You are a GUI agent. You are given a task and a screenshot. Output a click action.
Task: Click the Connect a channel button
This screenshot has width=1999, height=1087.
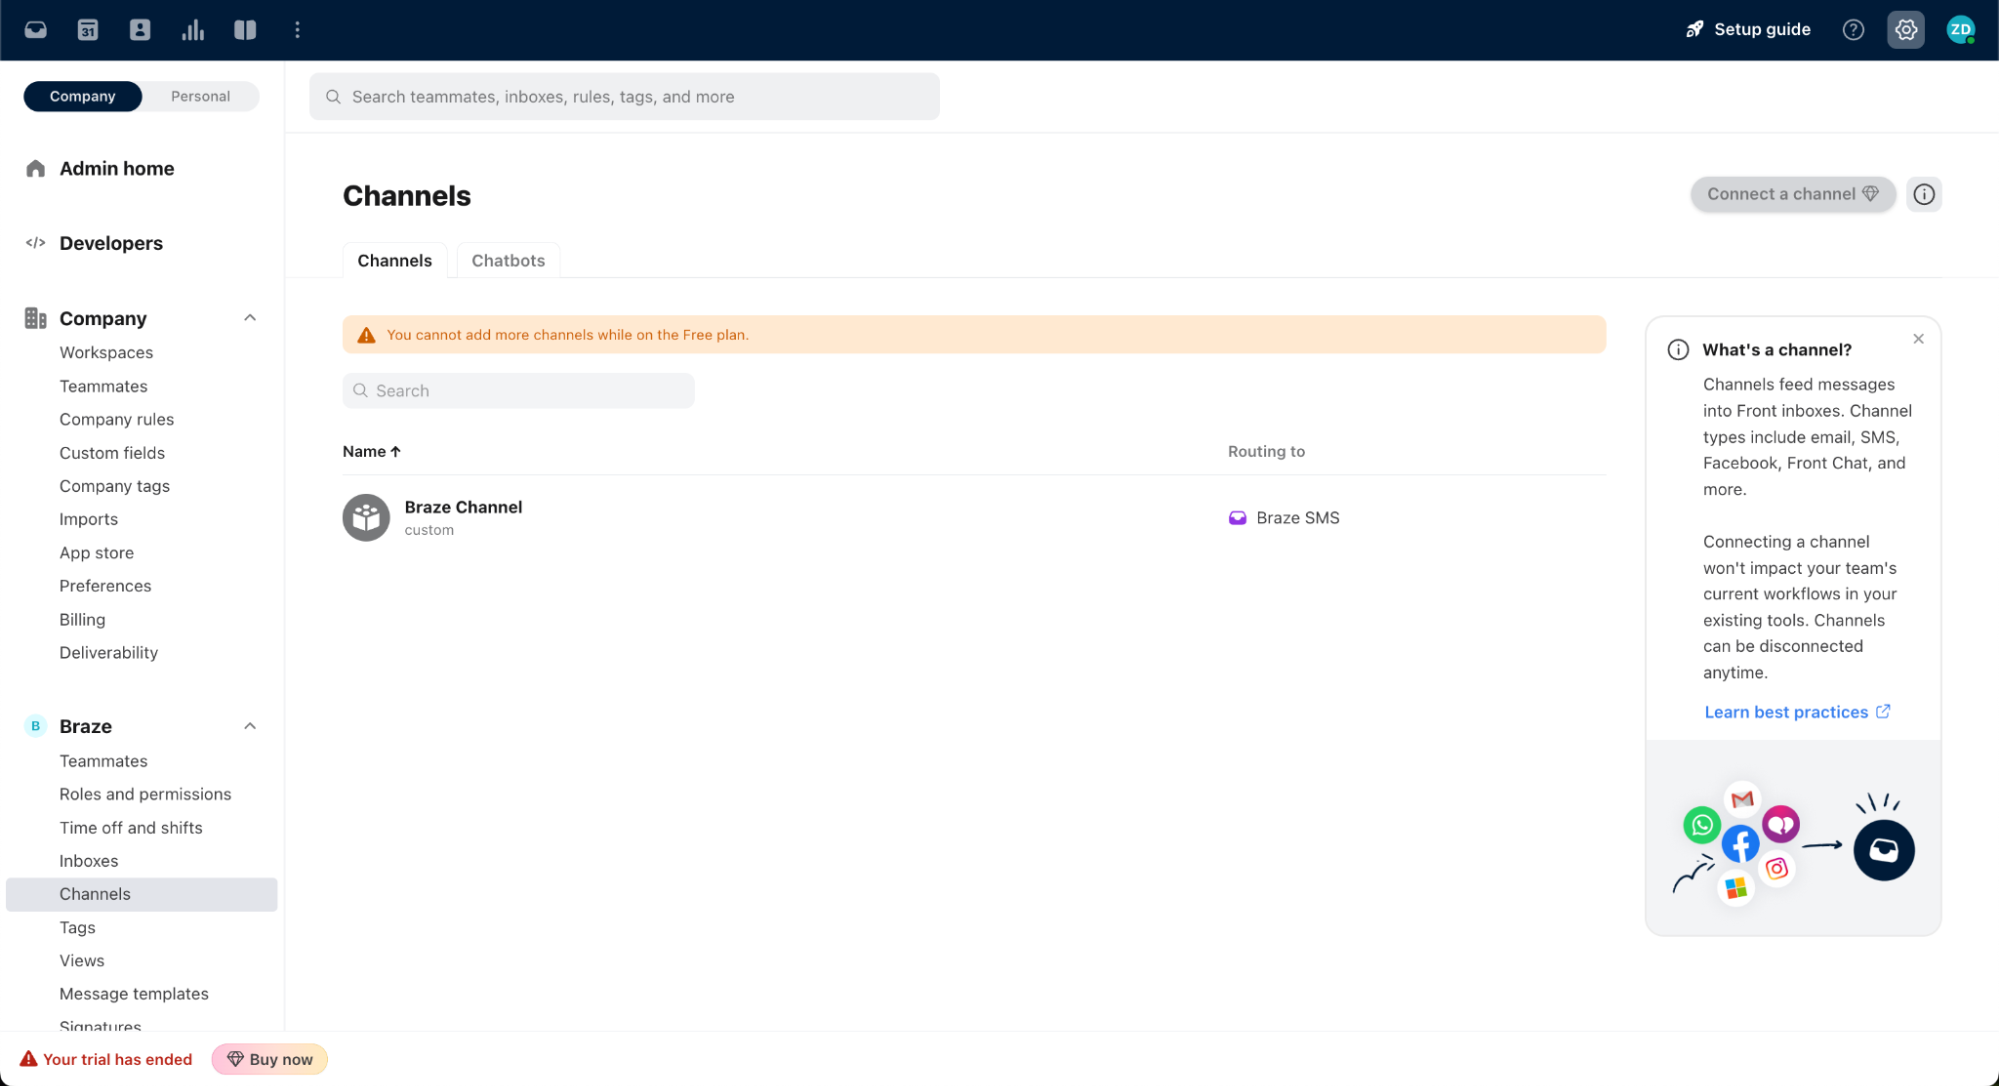click(1792, 194)
